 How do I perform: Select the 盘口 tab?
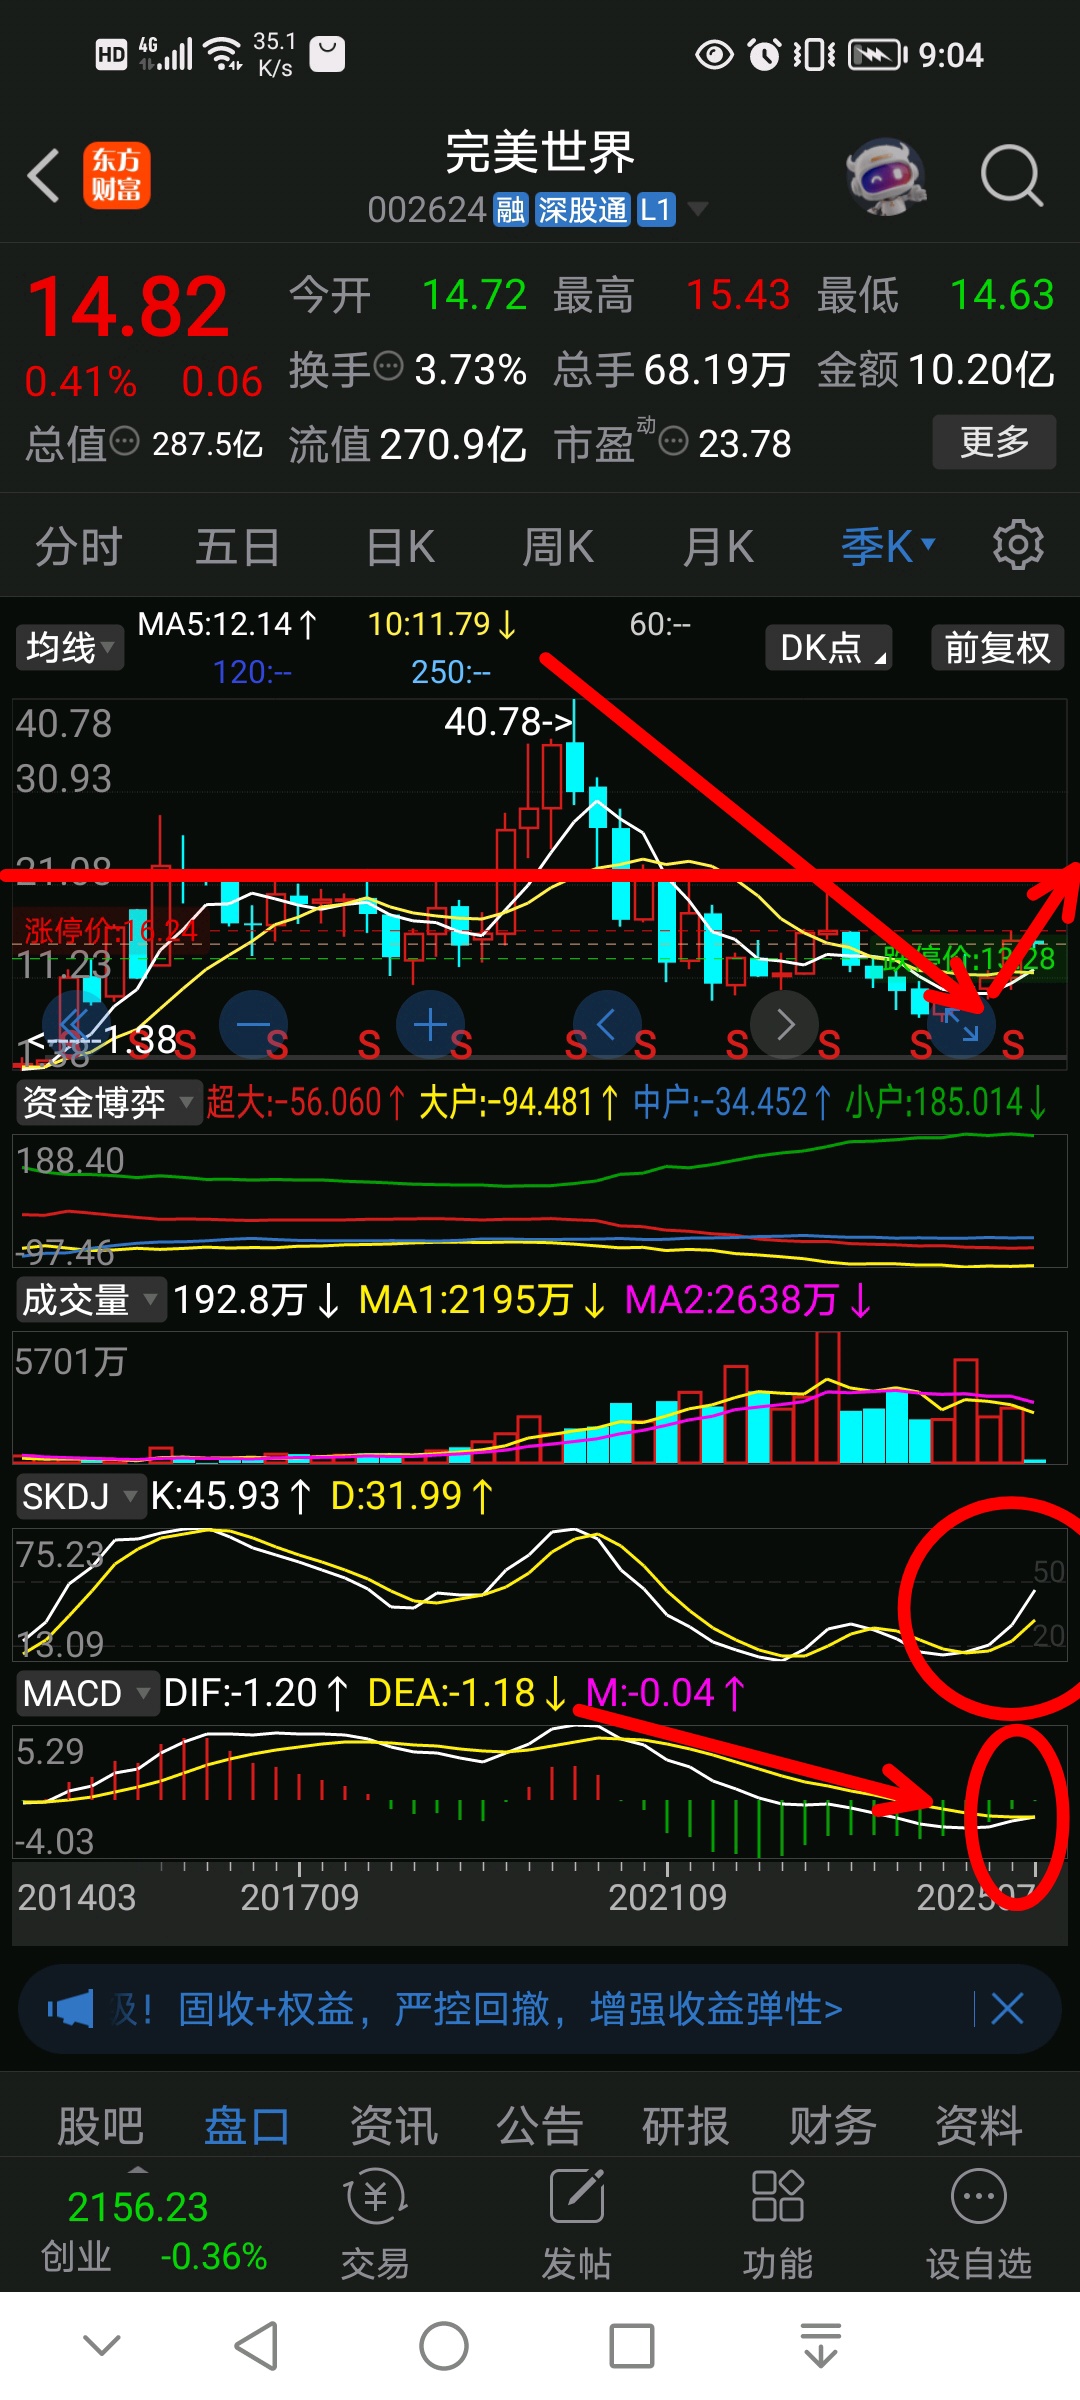pyautogui.click(x=246, y=2126)
